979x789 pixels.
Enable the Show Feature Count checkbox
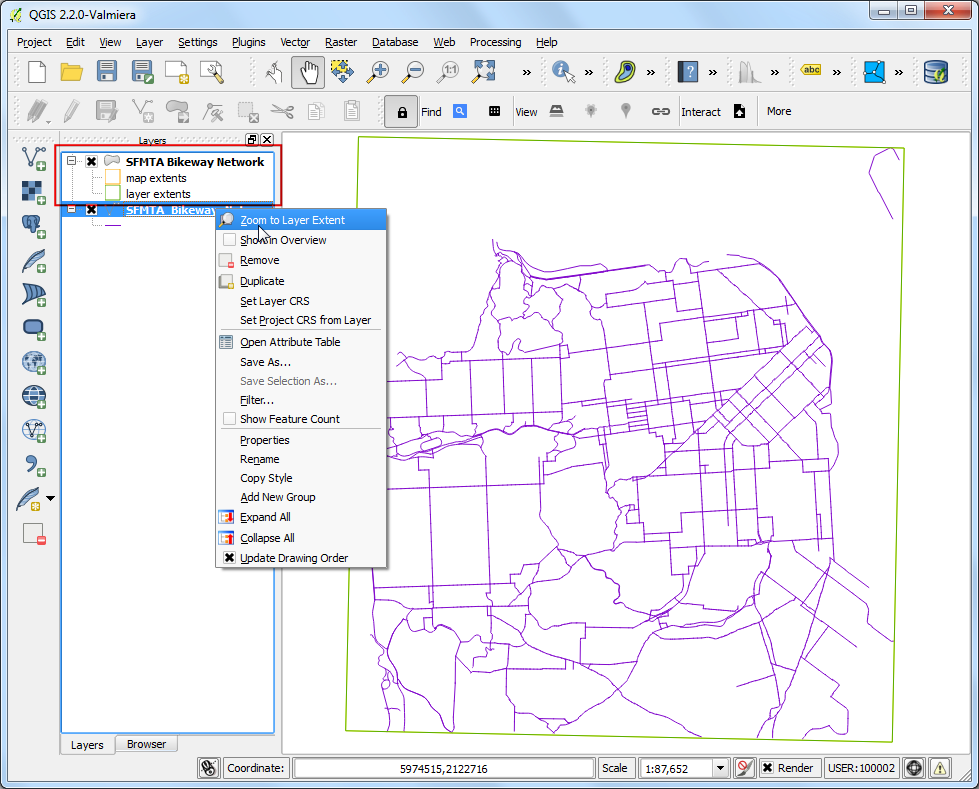[x=229, y=419]
